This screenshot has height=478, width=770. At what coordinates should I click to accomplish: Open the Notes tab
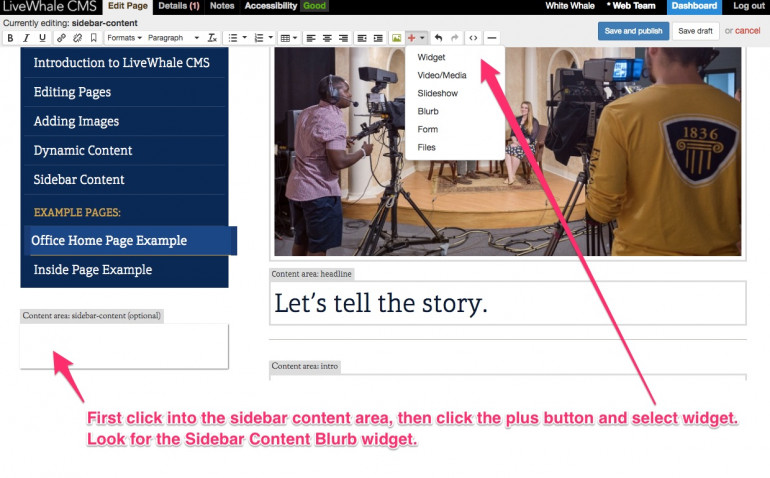[x=222, y=6]
